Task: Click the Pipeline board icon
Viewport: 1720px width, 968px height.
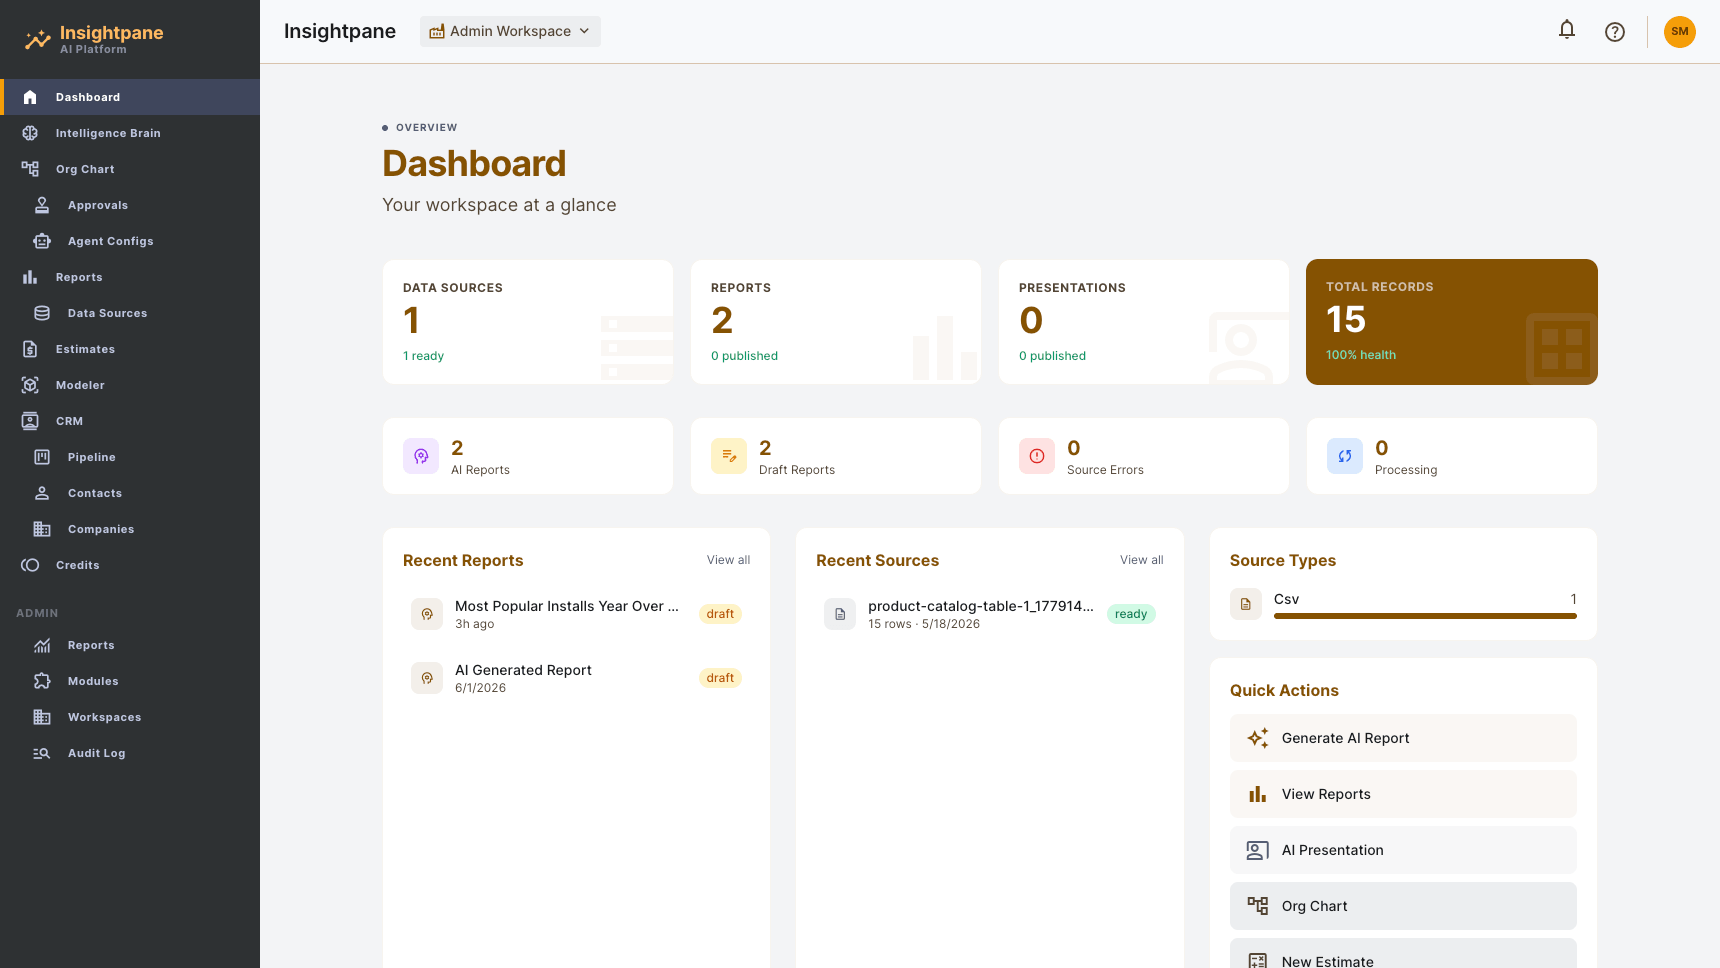Action: pyautogui.click(x=42, y=457)
